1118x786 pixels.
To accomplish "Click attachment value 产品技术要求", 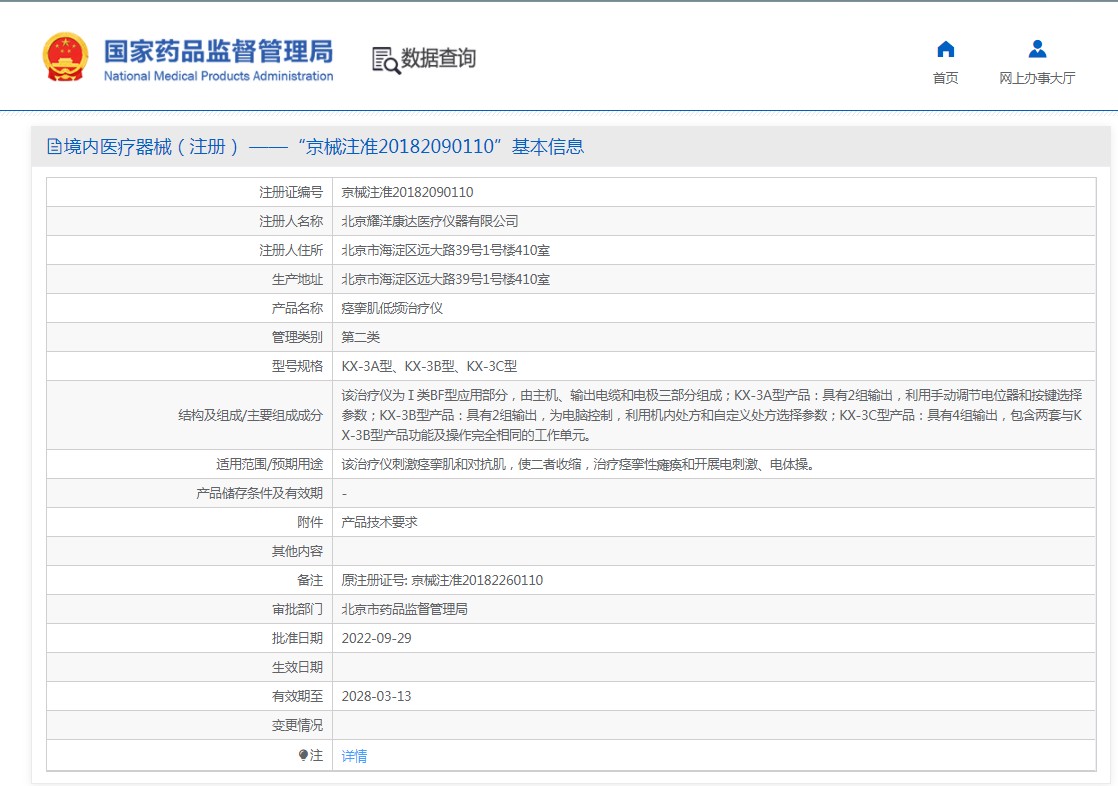I will point(379,522).
